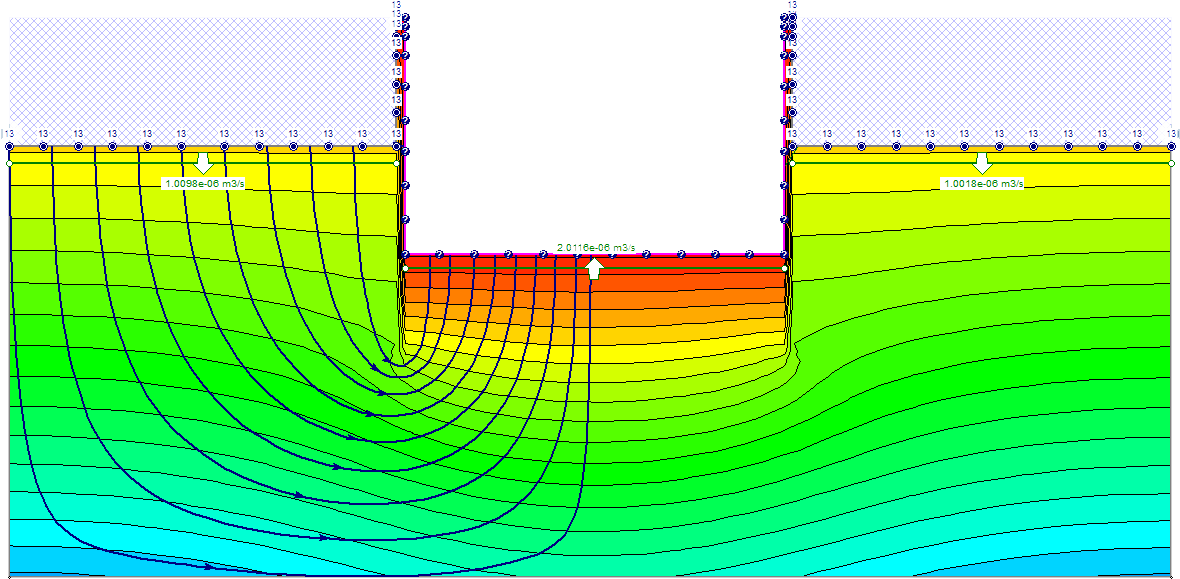
Task: Click the left hatched water region
Action: [x=200, y=70]
